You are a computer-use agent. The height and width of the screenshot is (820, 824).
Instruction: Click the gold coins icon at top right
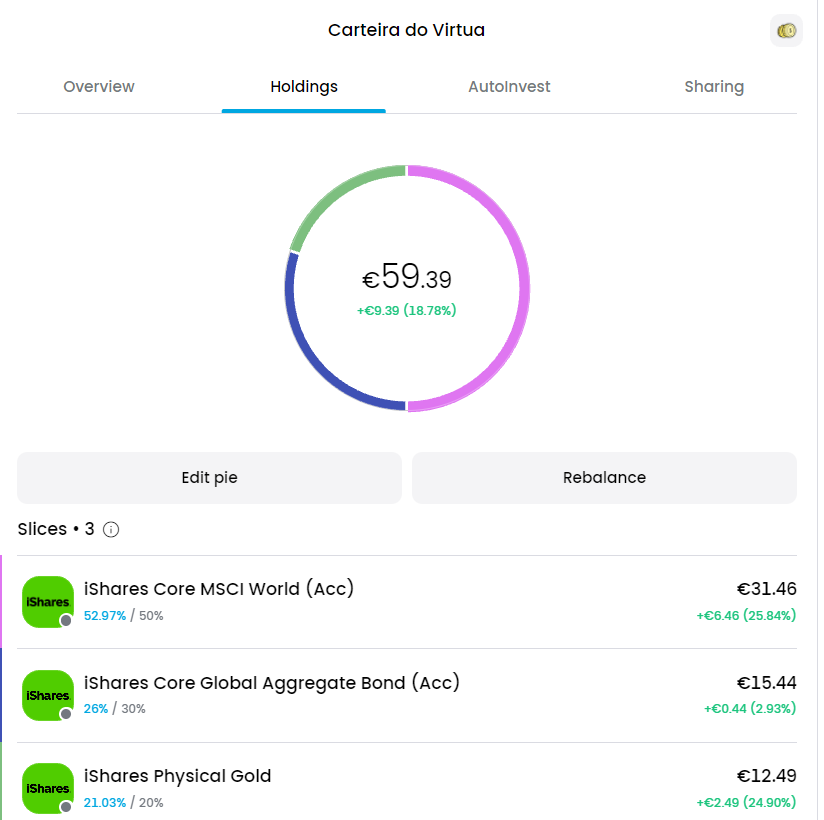786,30
